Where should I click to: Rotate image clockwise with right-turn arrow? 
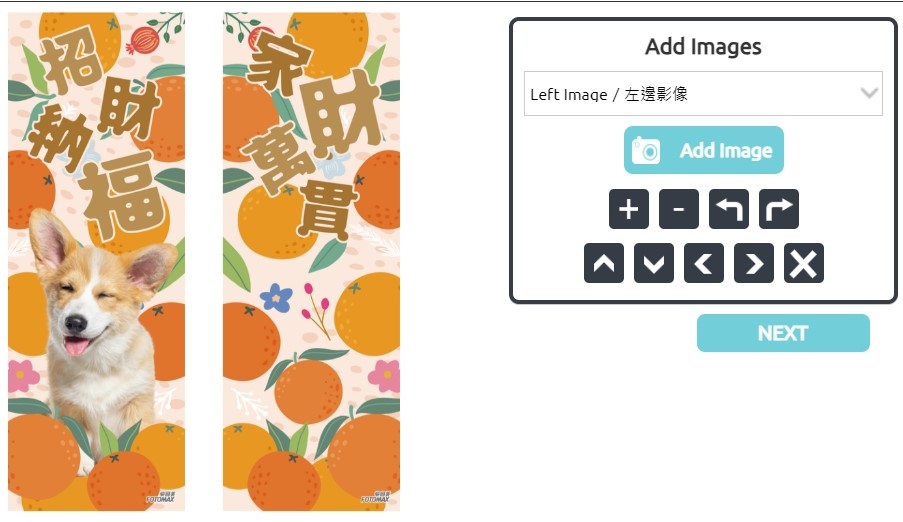[x=779, y=209]
